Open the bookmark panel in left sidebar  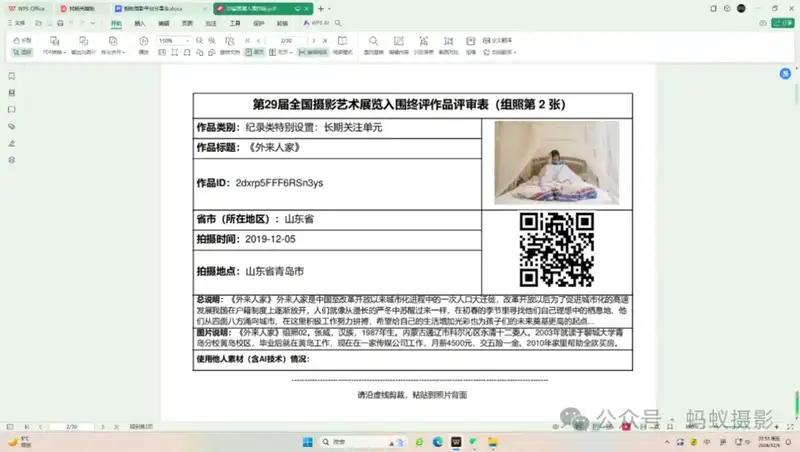[x=12, y=76]
